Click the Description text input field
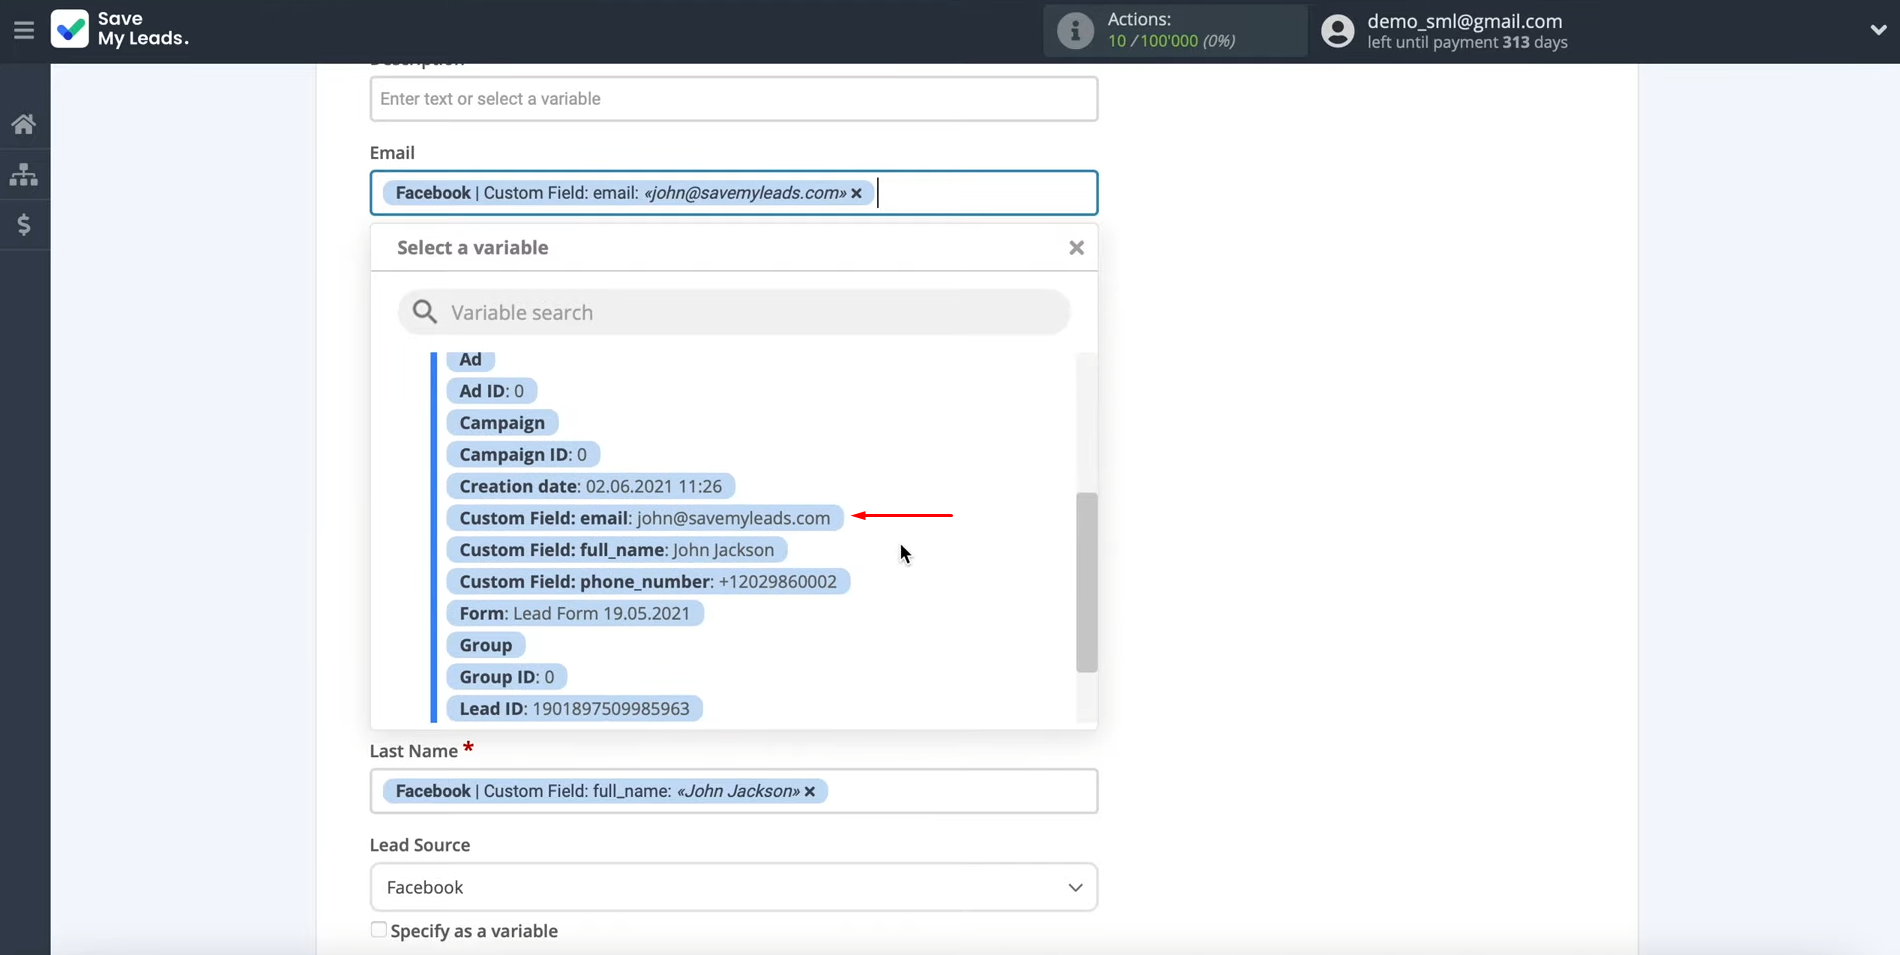This screenshot has width=1900, height=955. [x=733, y=99]
